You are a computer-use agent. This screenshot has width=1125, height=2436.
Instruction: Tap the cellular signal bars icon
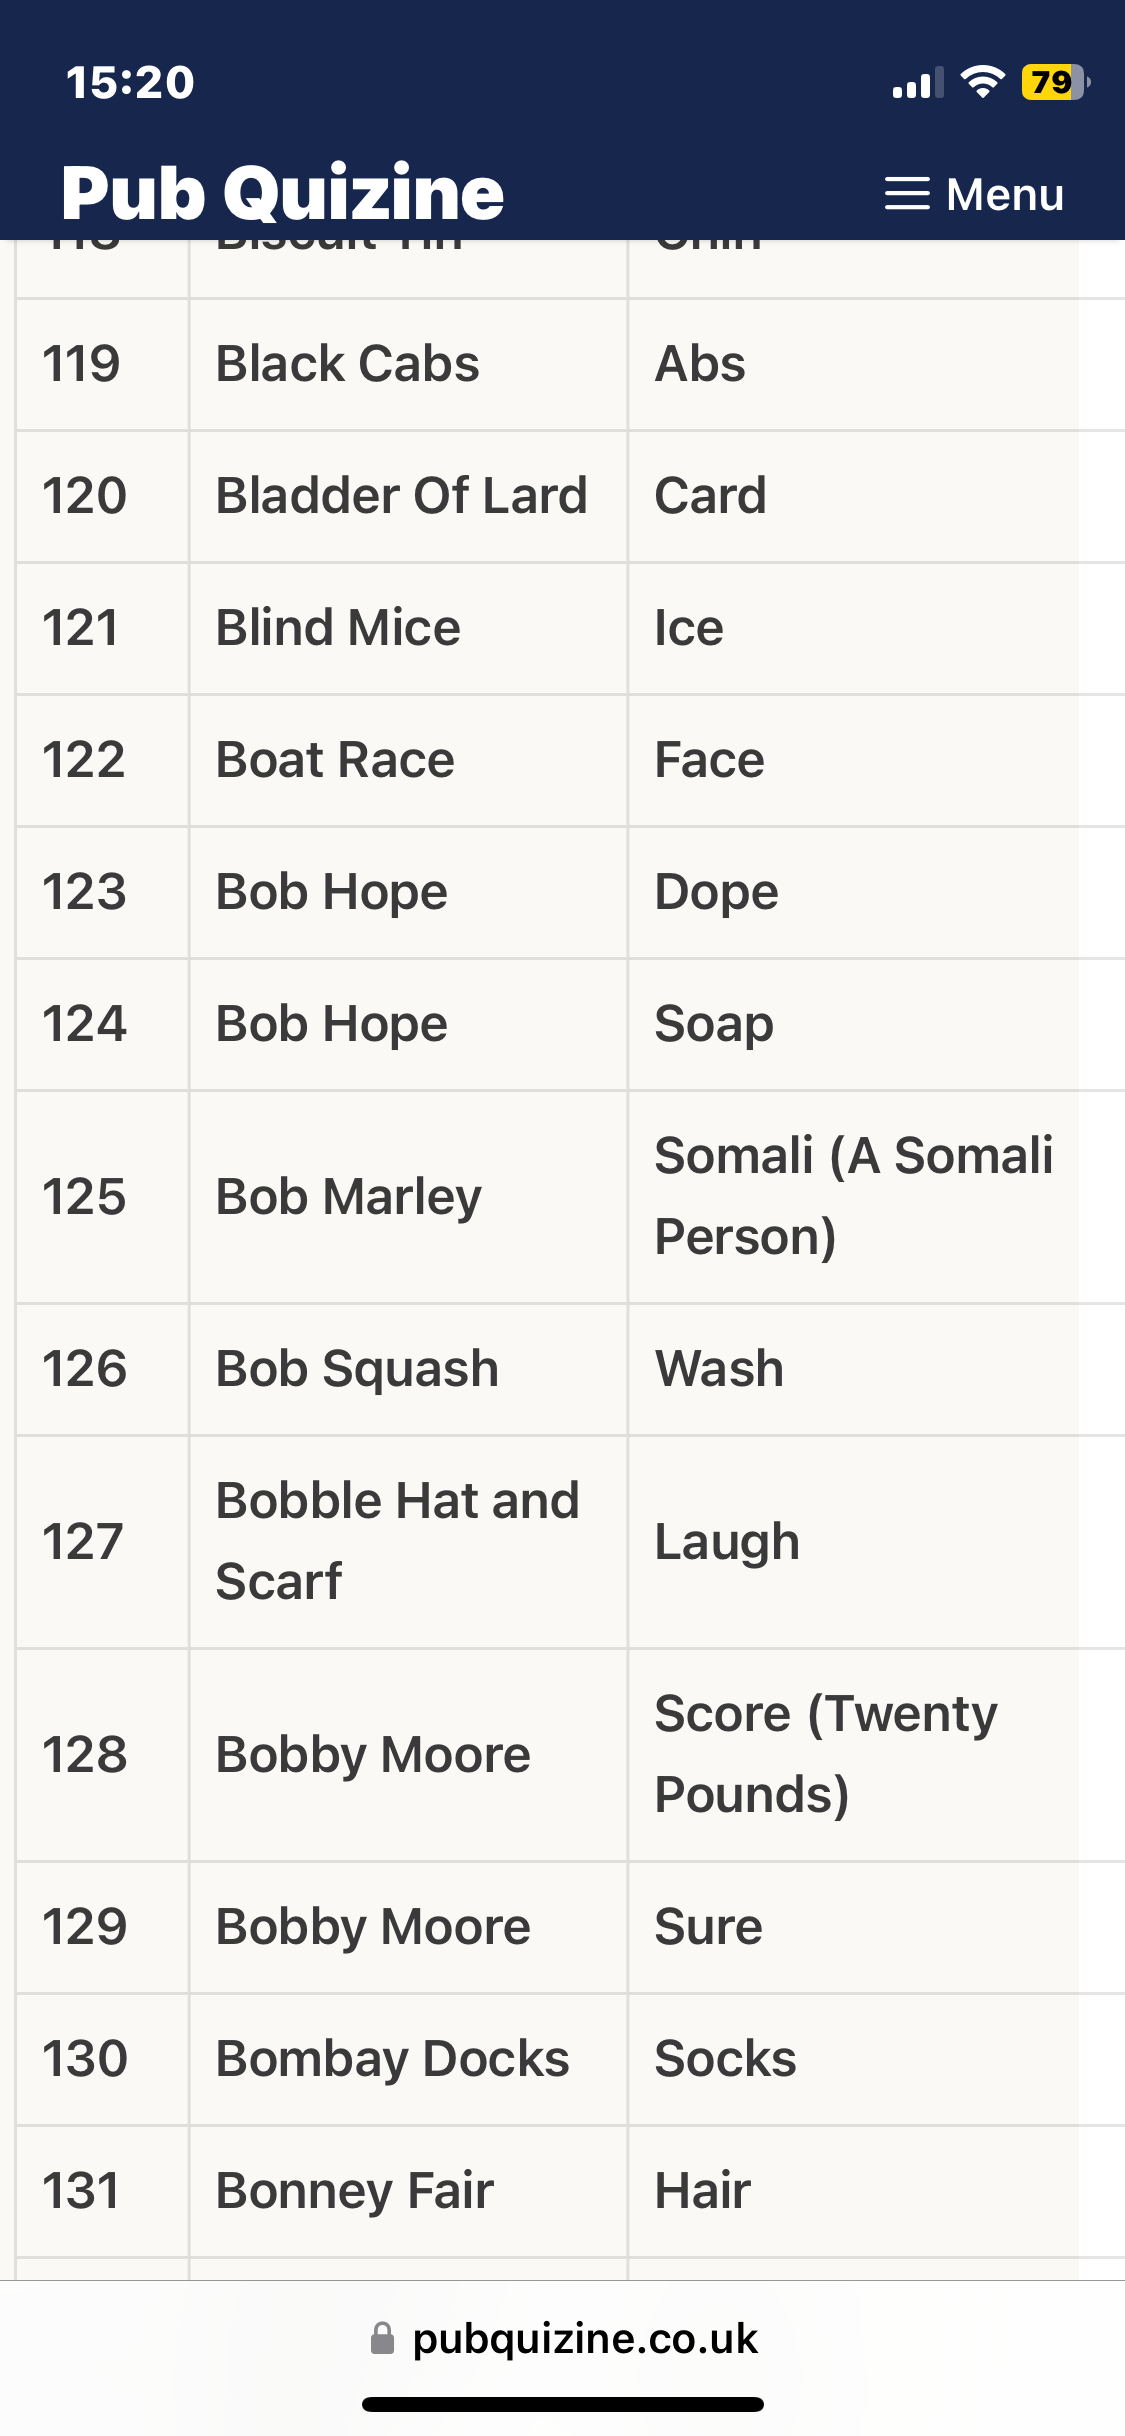pyautogui.click(x=917, y=84)
